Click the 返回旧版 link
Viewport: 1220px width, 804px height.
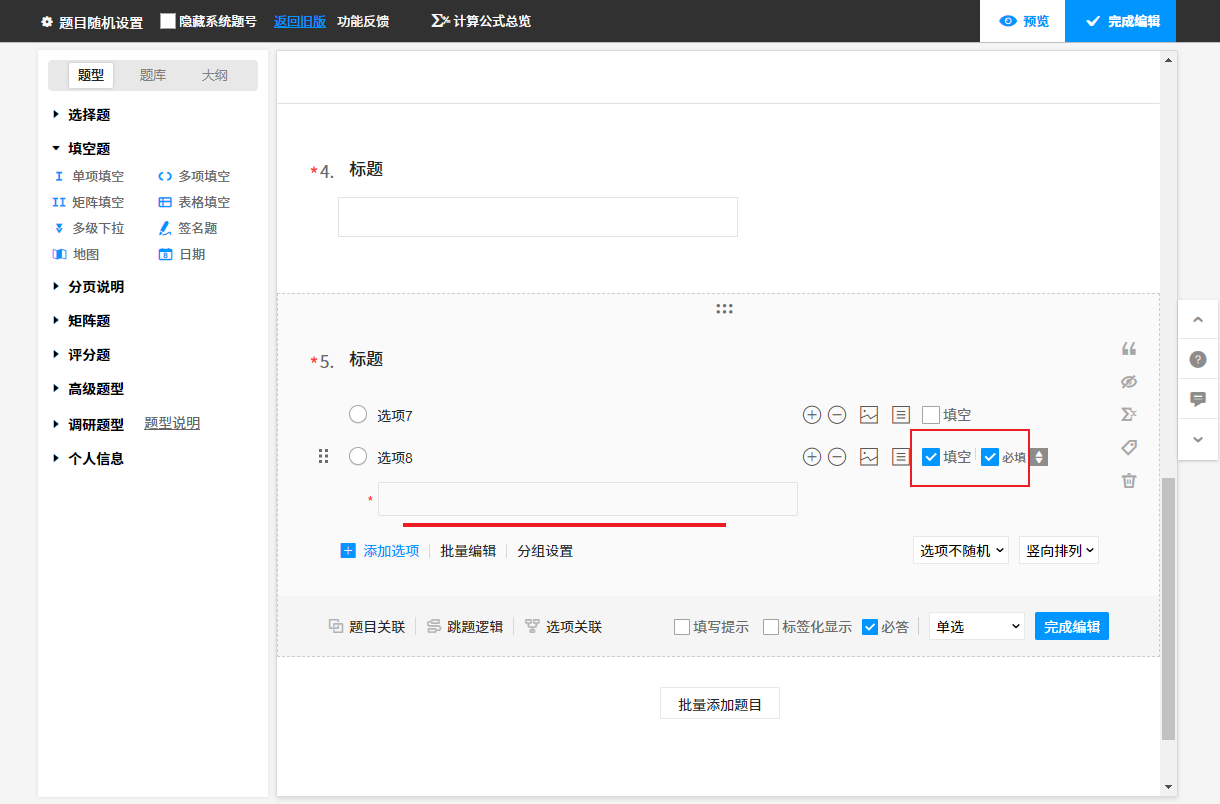coord(299,21)
